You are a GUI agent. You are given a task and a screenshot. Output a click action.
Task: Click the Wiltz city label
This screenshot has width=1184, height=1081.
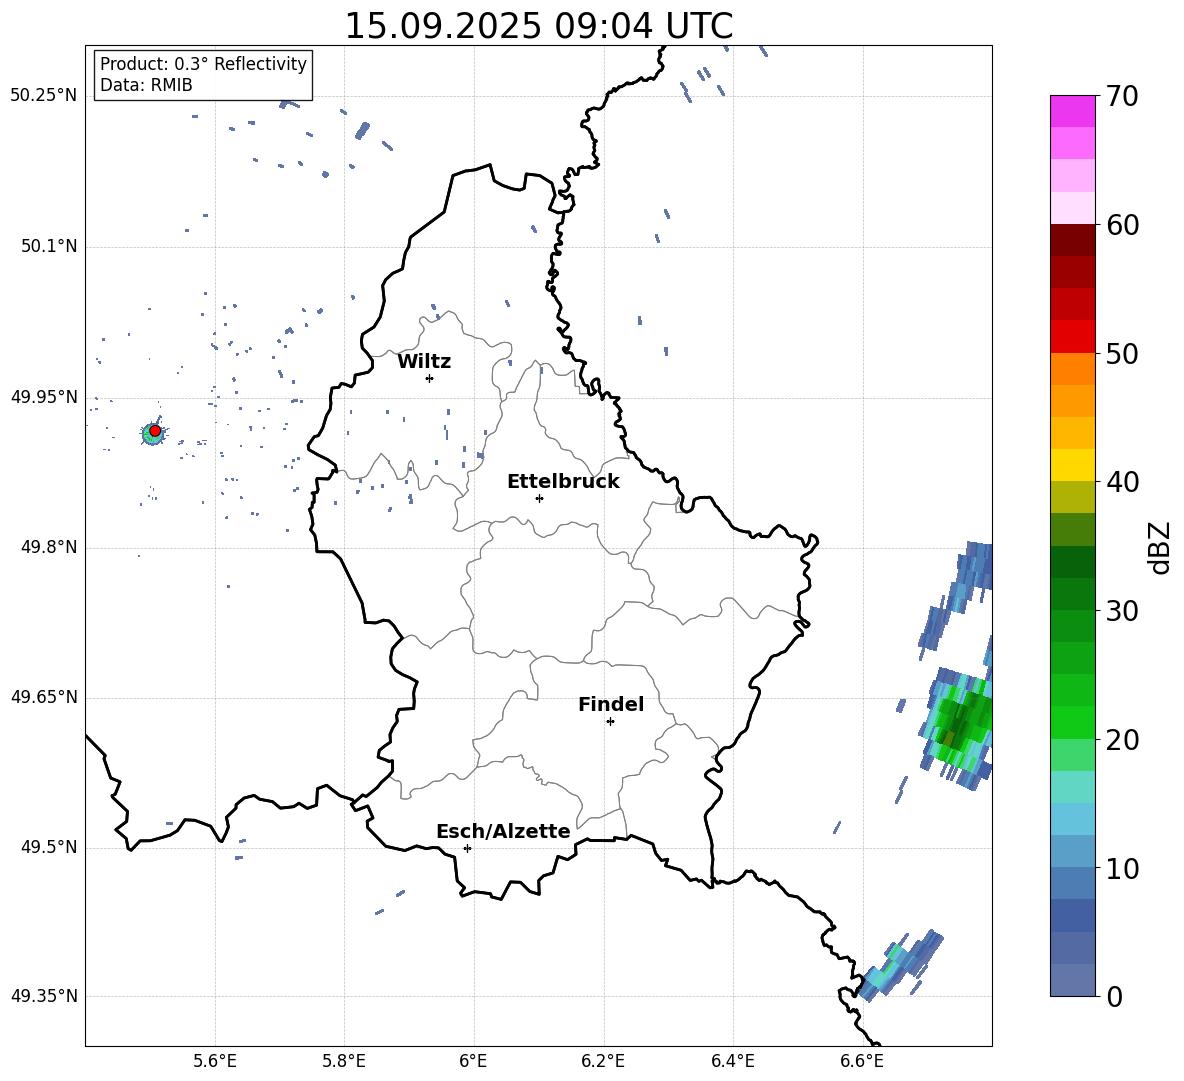click(x=424, y=362)
